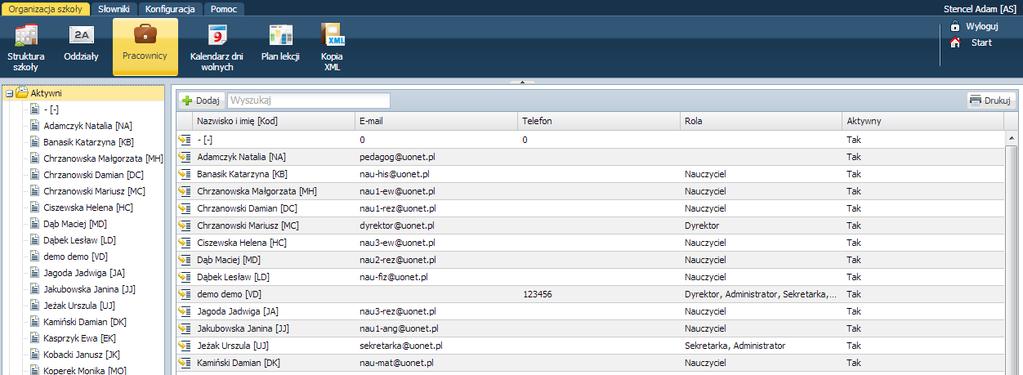Image resolution: width=1023 pixels, height=375 pixels.
Task: Sort by Rola column header
Action: click(761, 121)
